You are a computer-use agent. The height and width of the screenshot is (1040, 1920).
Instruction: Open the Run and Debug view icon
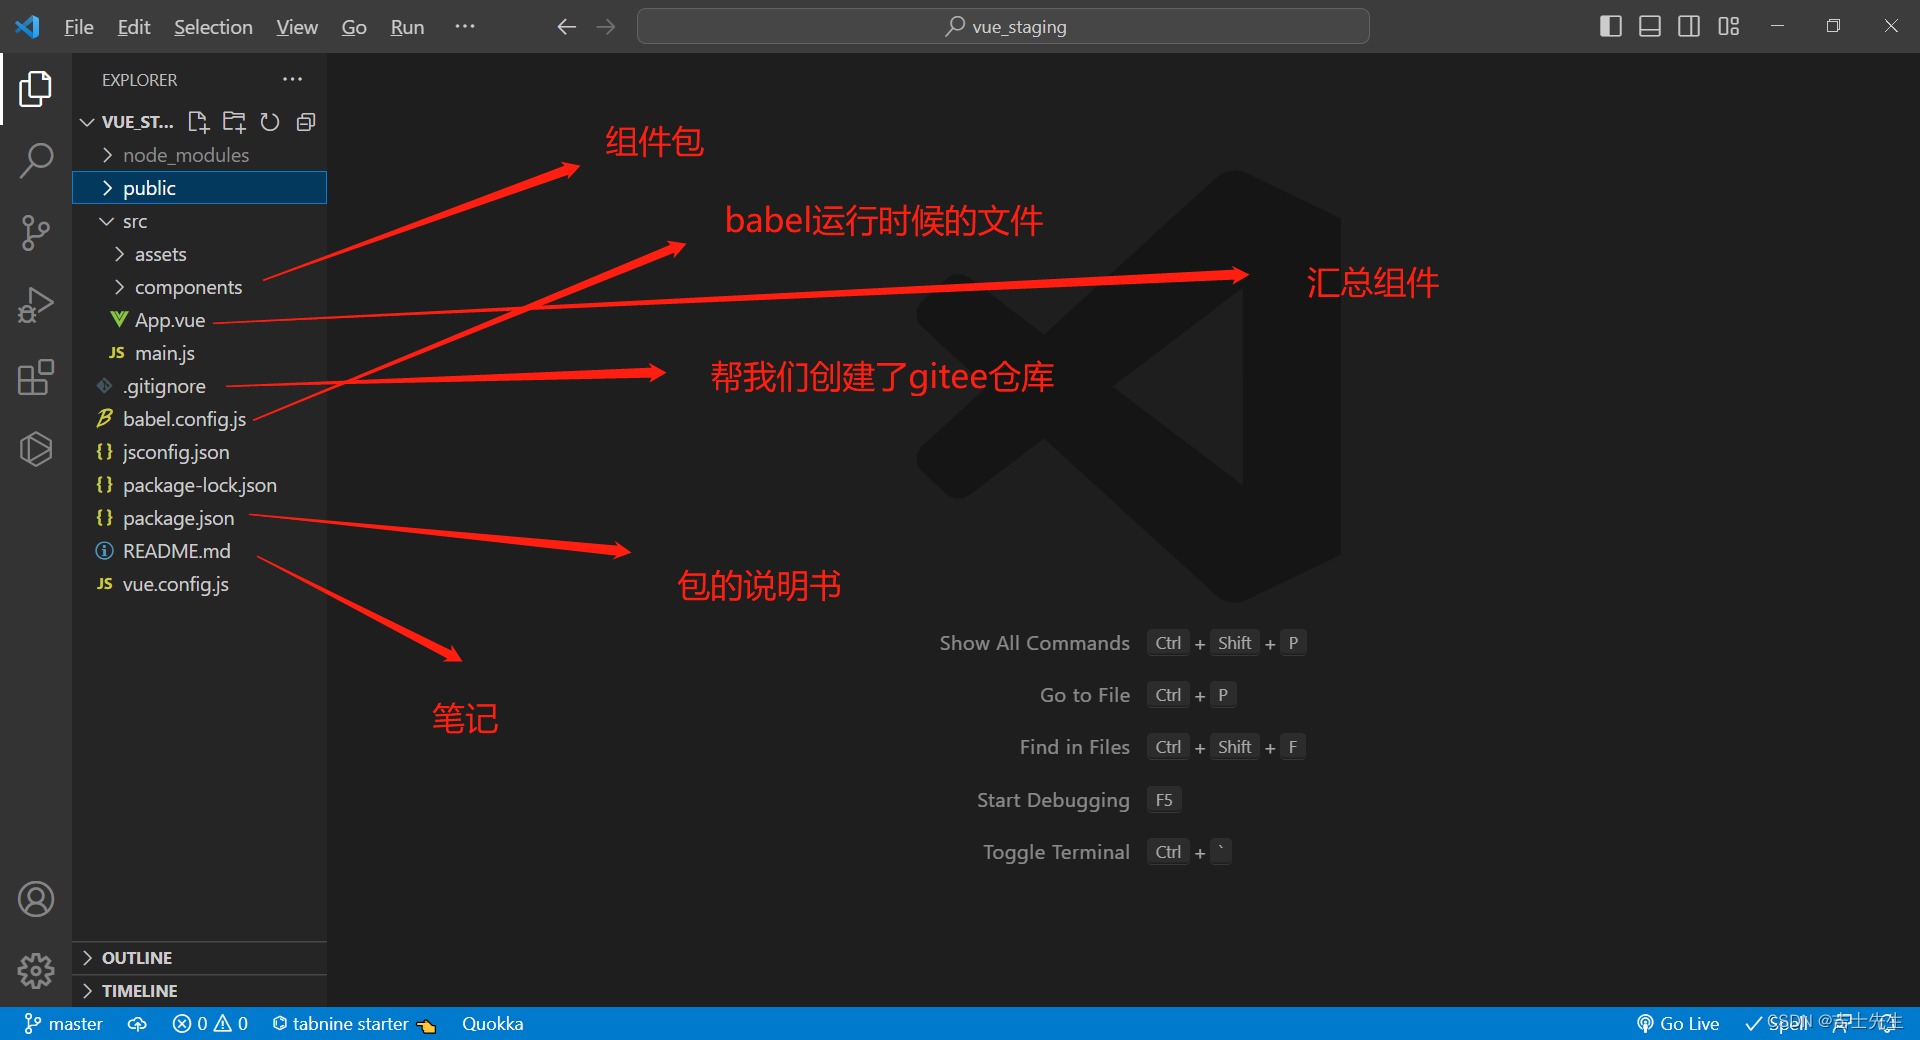pos(36,305)
